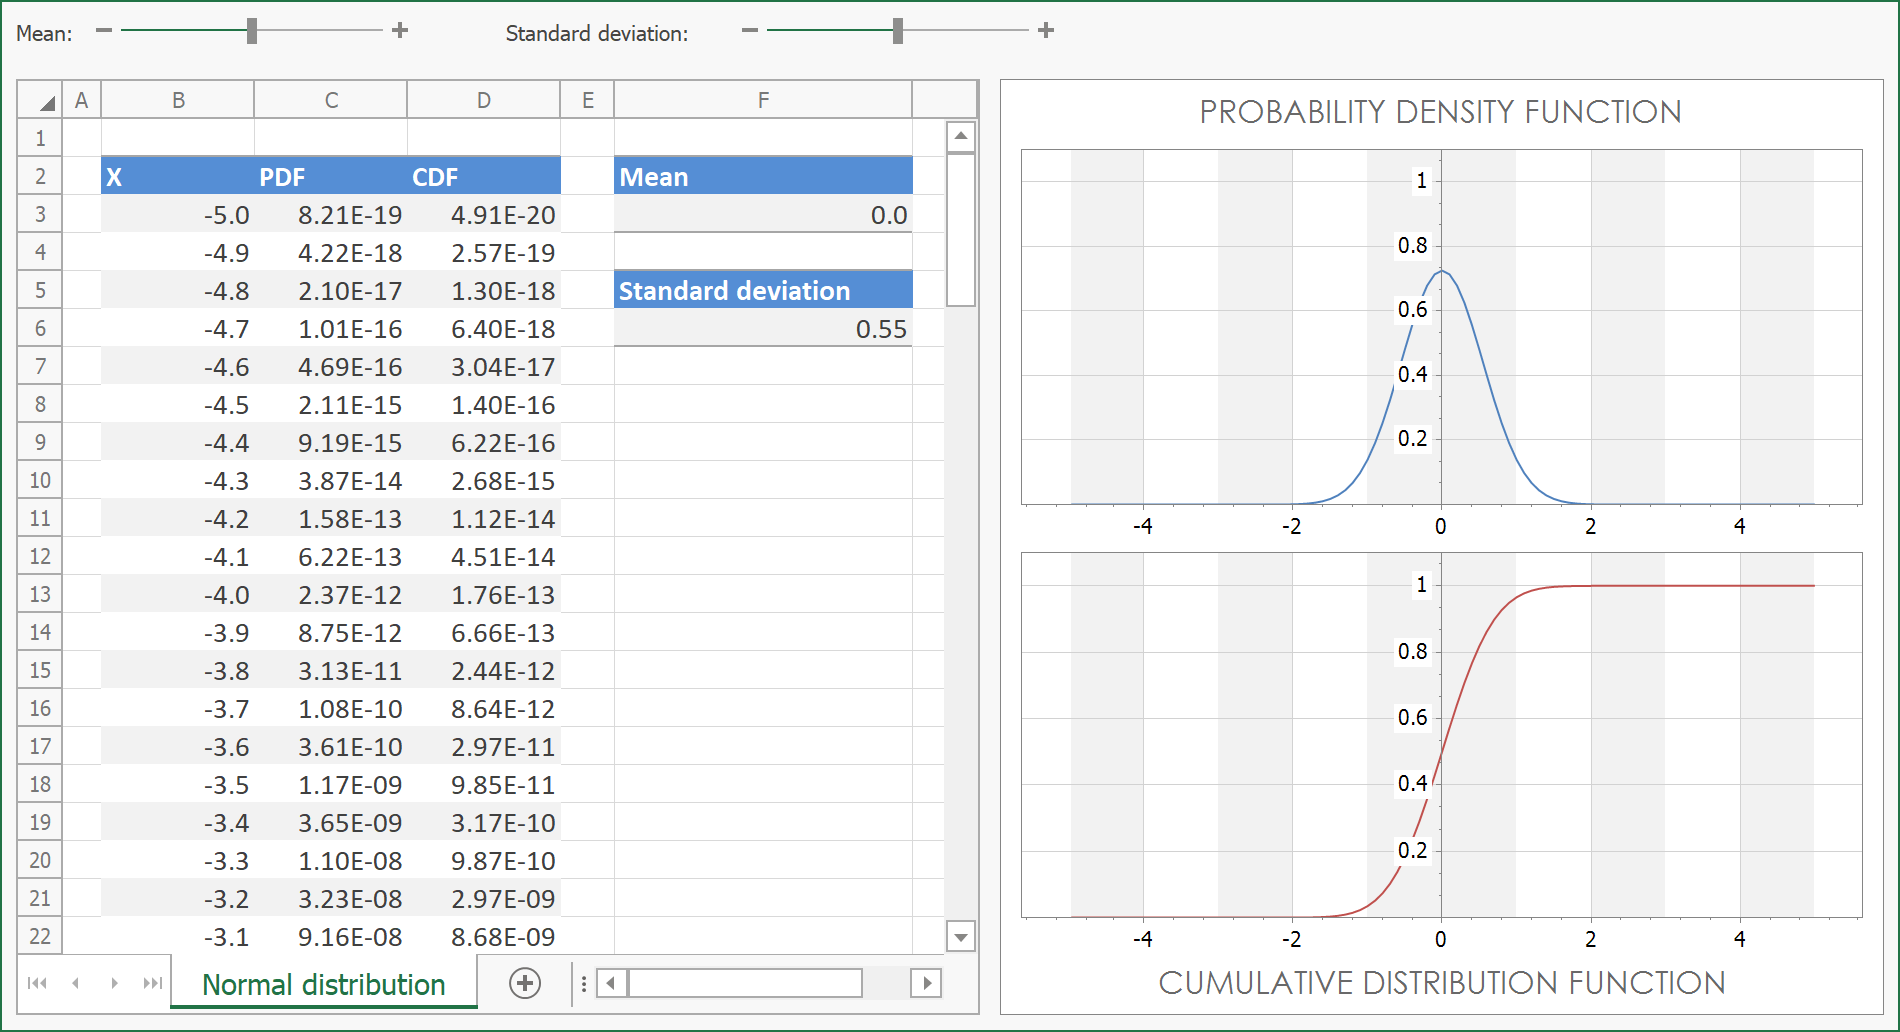Click the Mean slider plus button

click(400, 31)
